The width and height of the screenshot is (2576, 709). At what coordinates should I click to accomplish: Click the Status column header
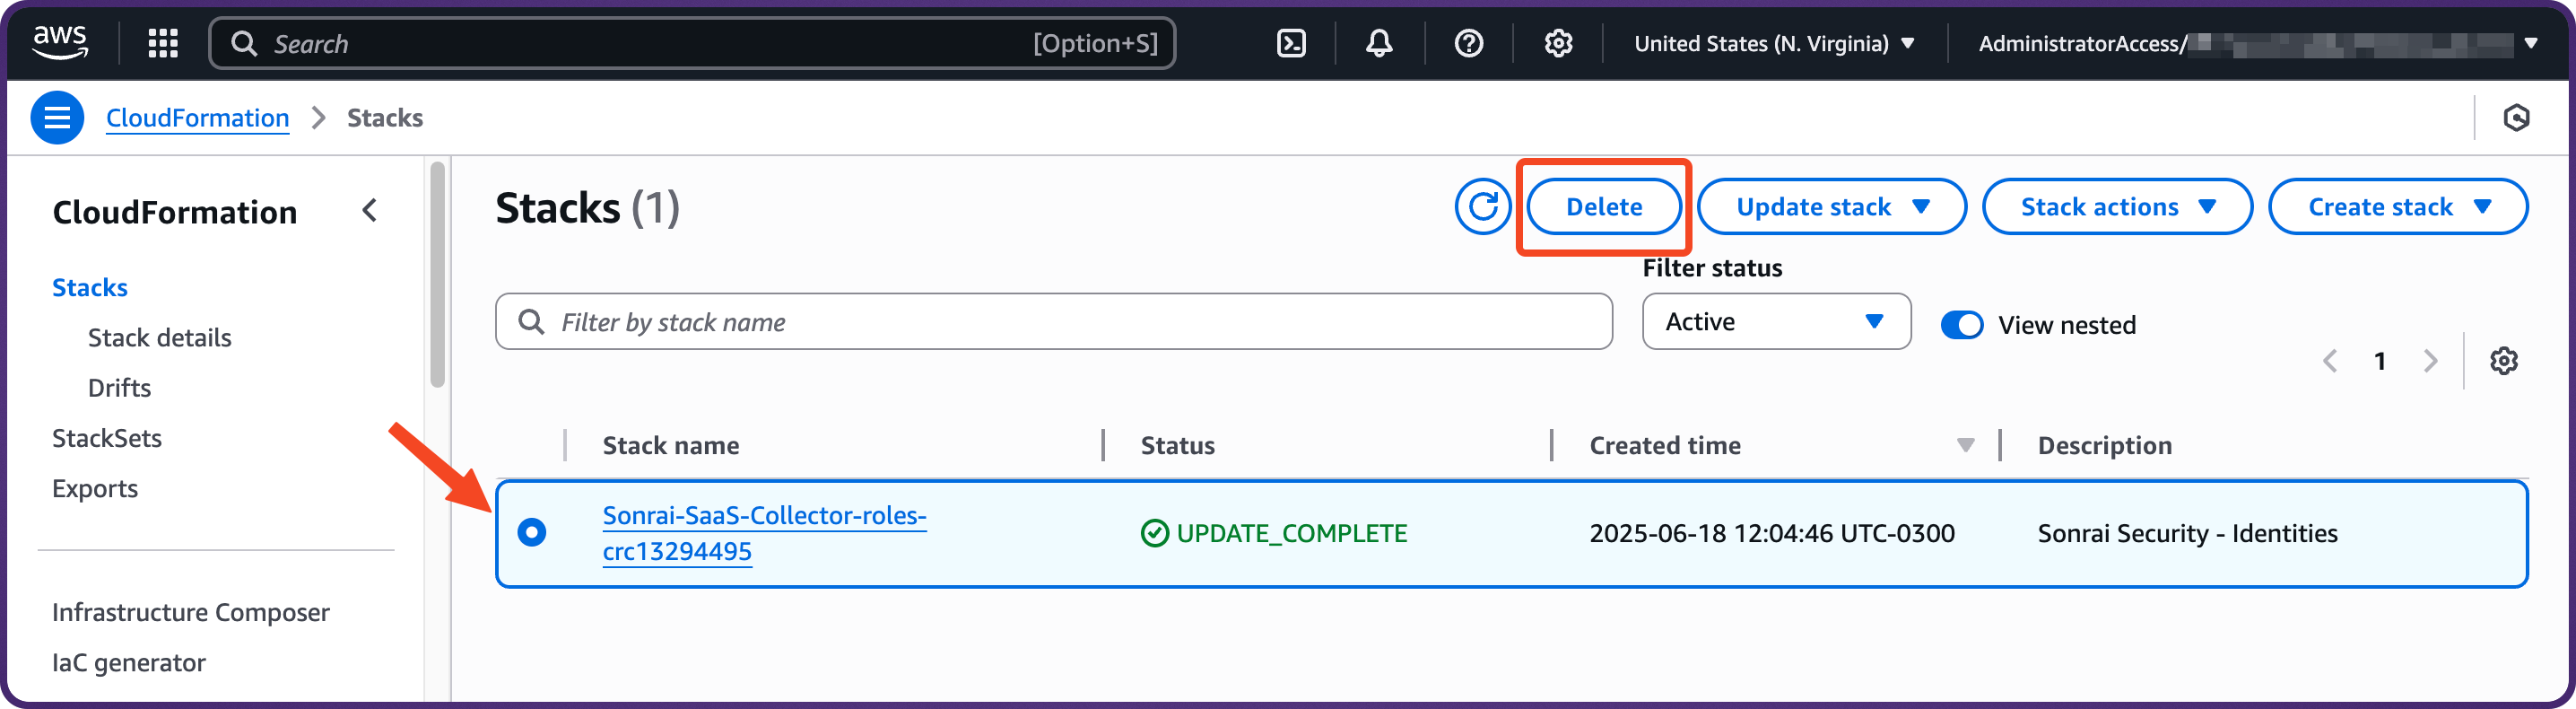[1177, 446]
